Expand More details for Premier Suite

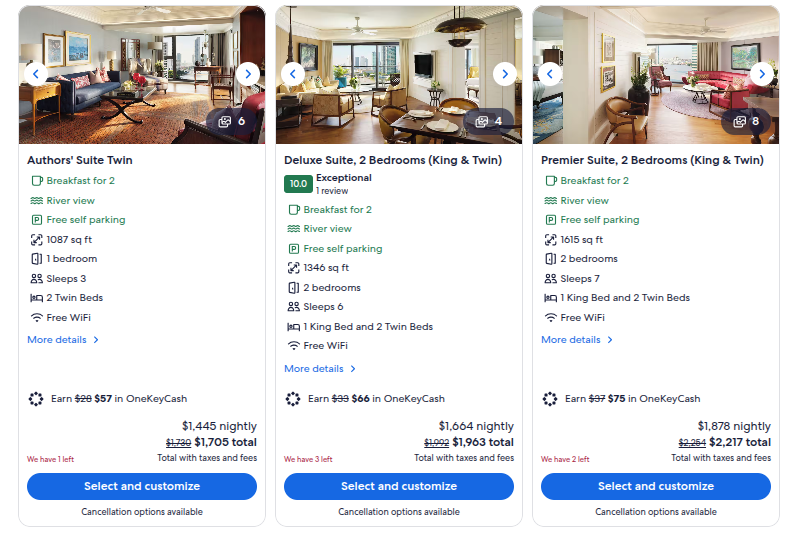tap(576, 340)
